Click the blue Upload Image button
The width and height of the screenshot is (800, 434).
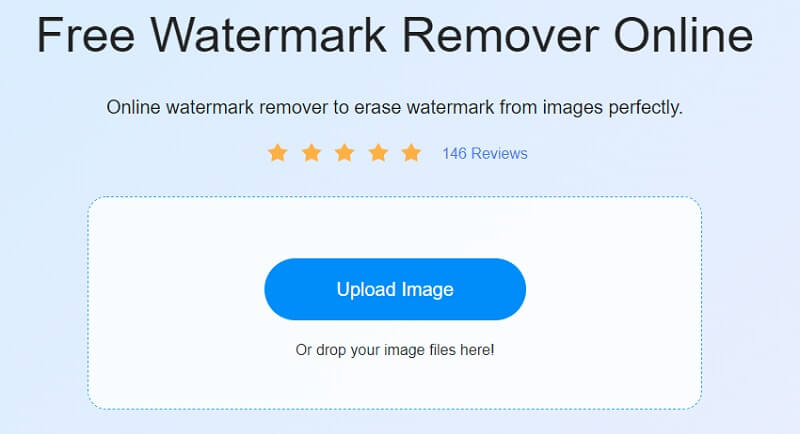coord(395,289)
